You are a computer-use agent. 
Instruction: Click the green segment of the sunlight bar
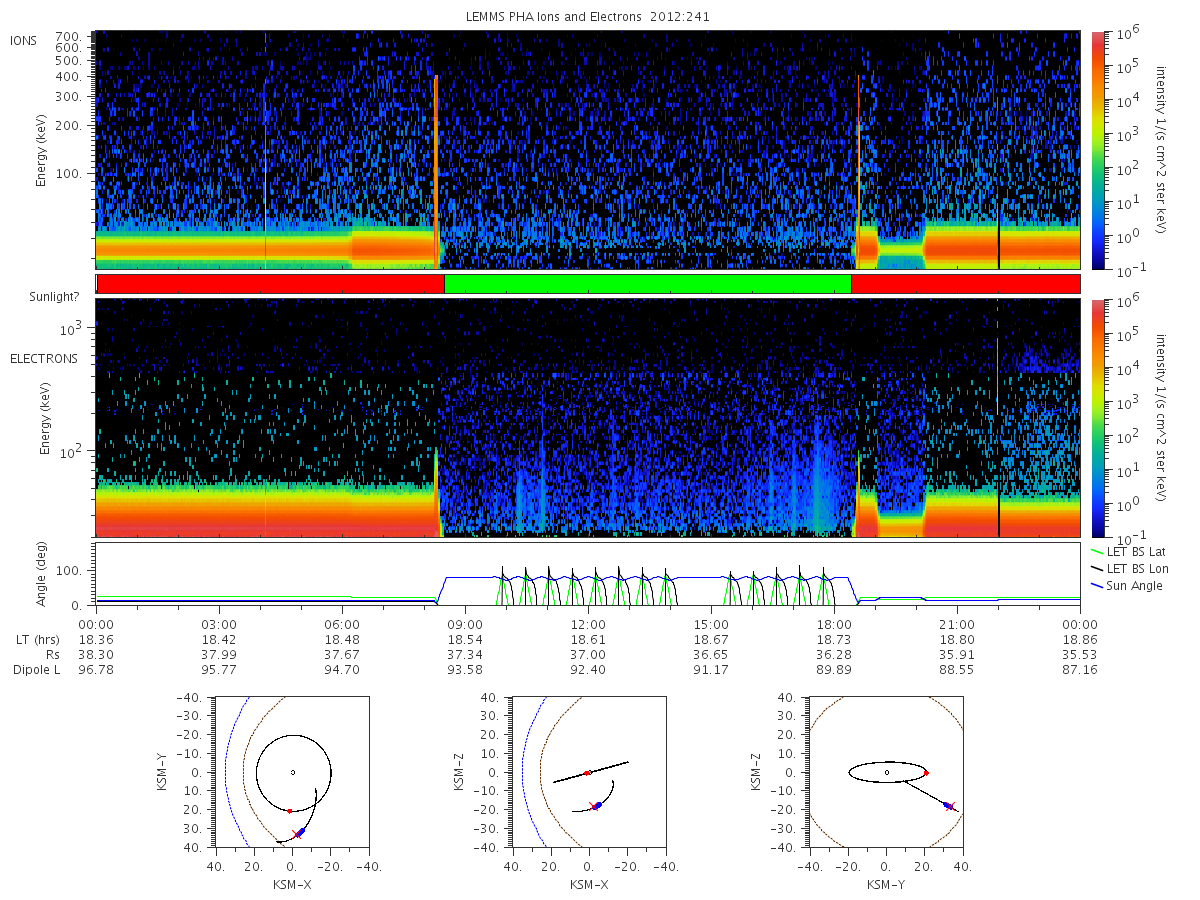(647, 284)
